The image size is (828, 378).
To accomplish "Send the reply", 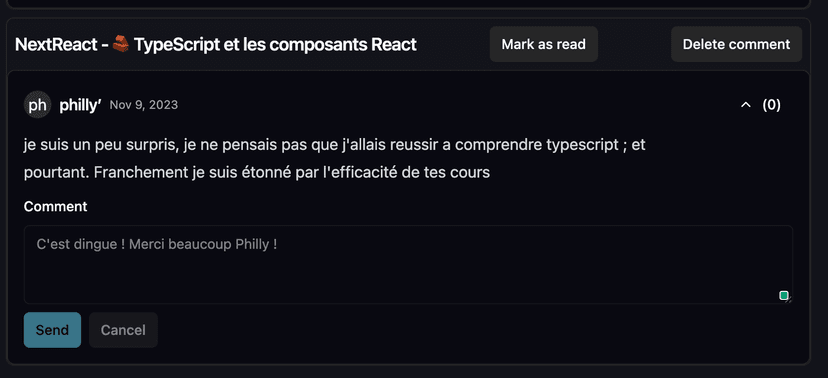I will (x=52, y=330).
